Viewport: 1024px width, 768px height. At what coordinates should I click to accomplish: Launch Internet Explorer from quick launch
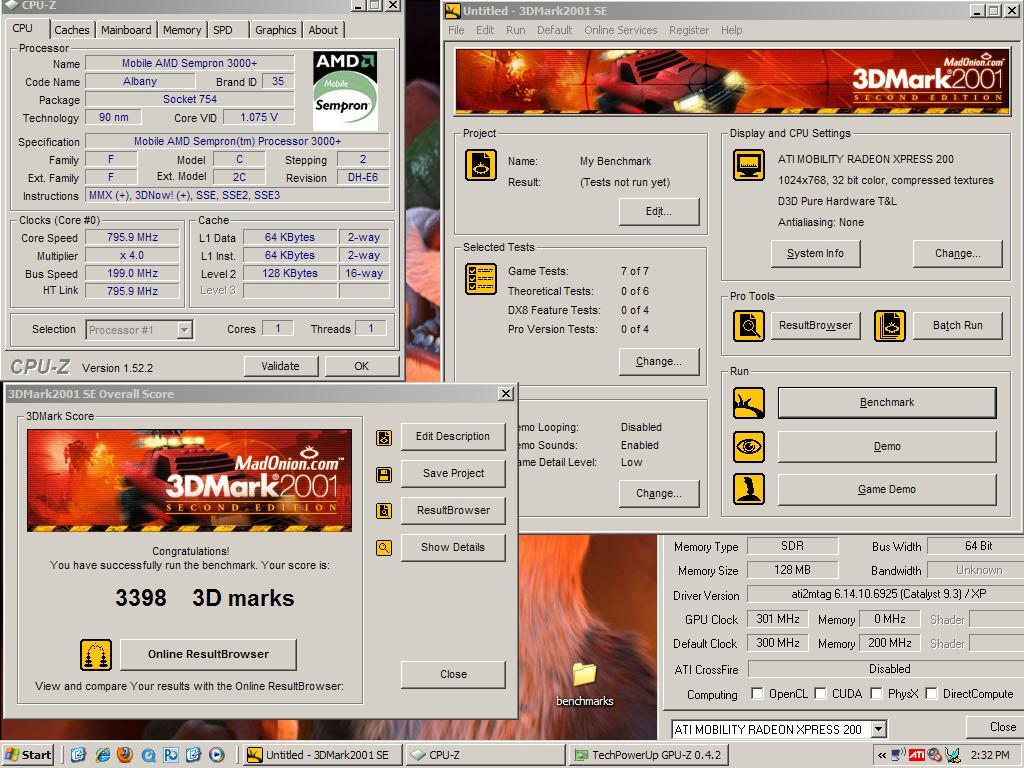(x=103, y=755)
